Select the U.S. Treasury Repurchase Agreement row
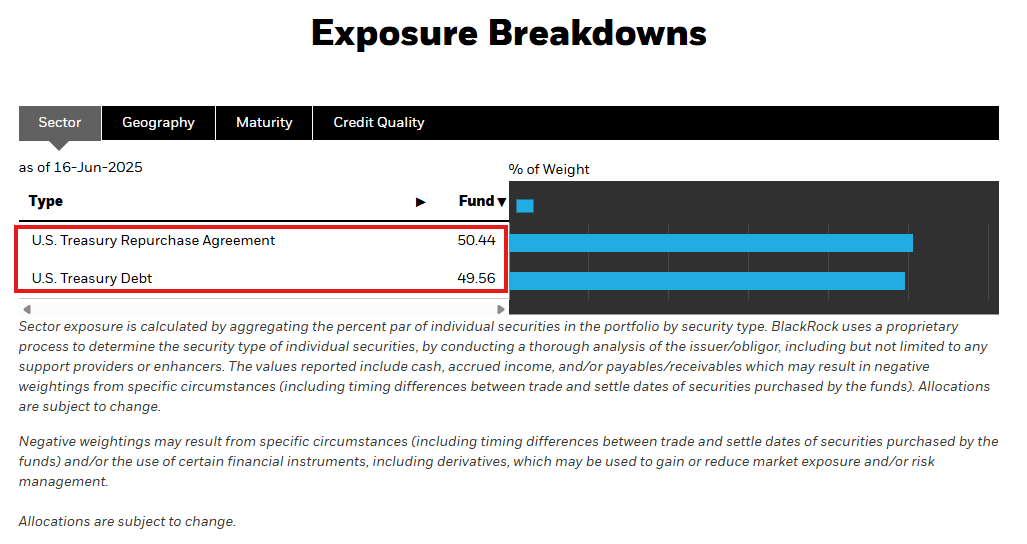 pos(263,240)
